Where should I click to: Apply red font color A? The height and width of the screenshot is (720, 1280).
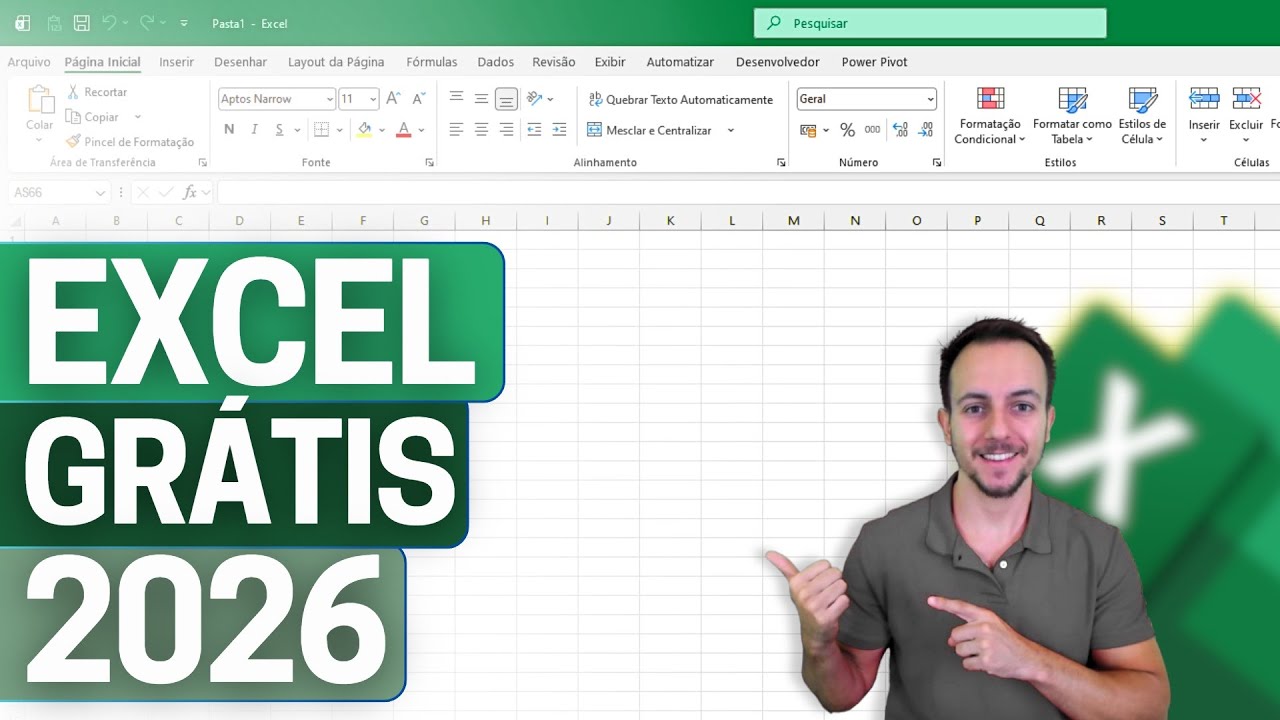tap(404, 130)
